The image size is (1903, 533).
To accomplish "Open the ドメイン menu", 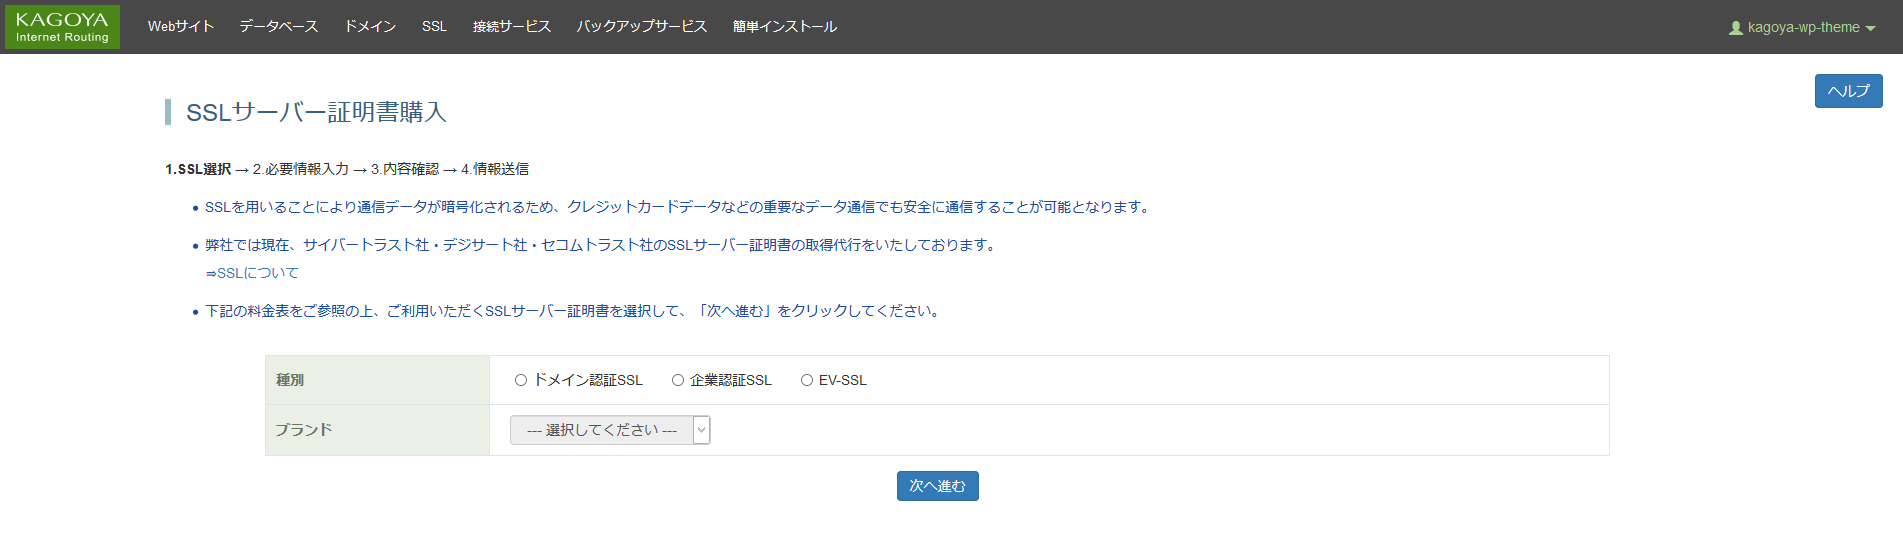I will coord(370,27).
